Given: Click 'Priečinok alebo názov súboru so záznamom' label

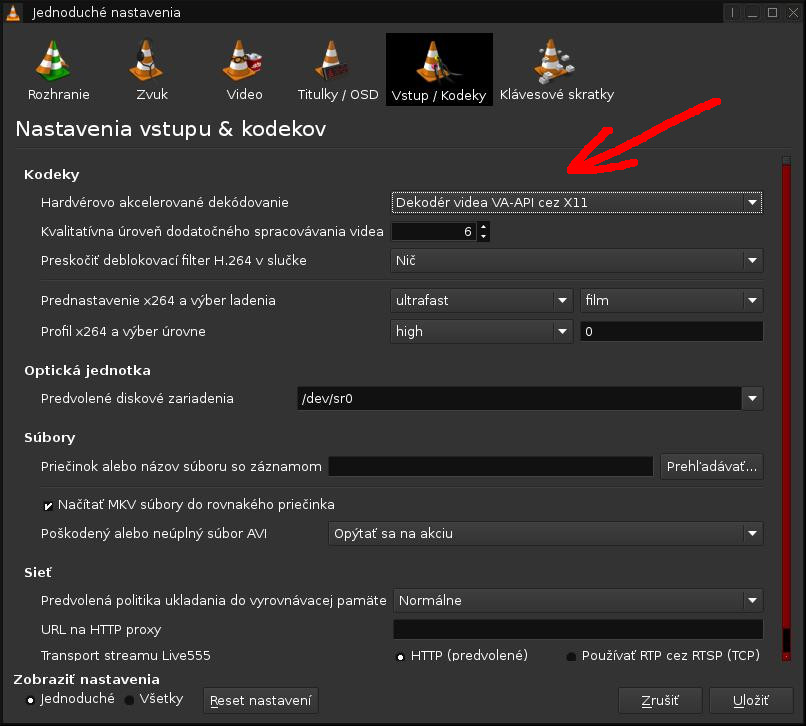Looking at the screenshot, I should [x=181, y=466].
